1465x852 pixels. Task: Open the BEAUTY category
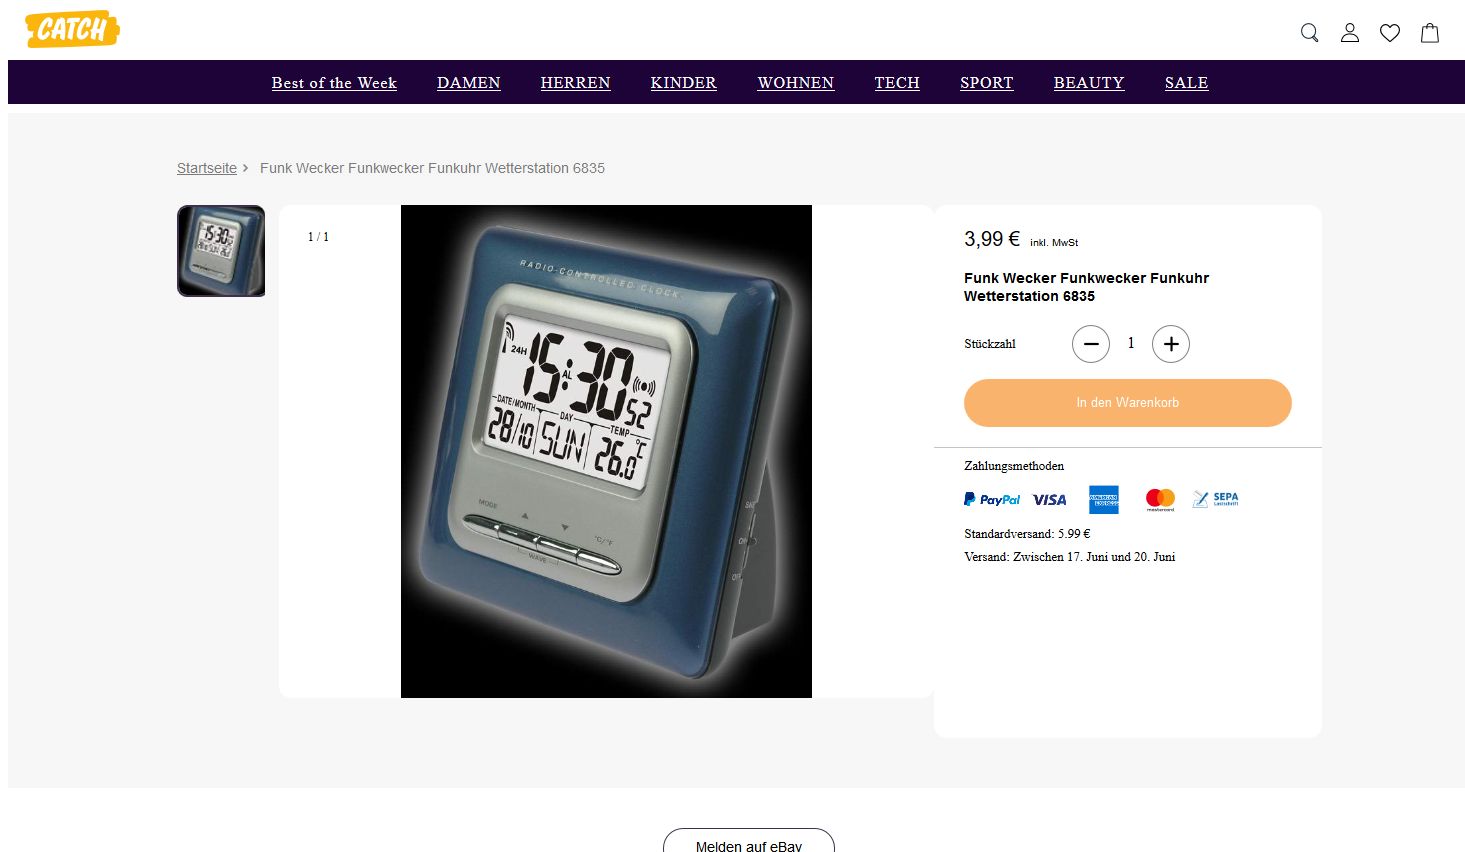pos(1088,83)
